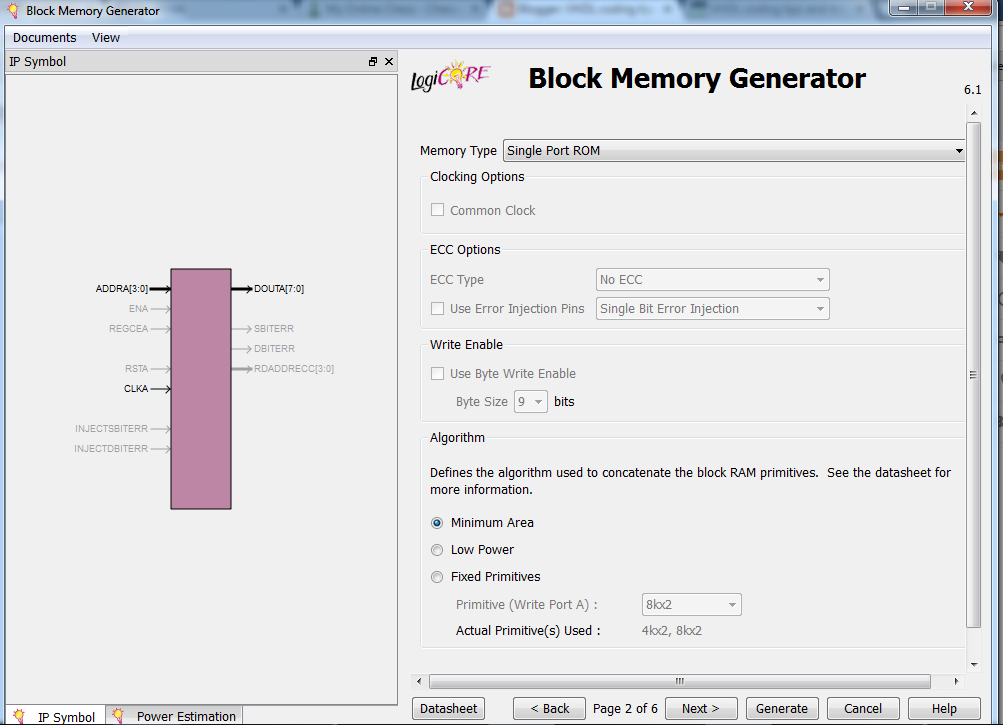1003x725 pixels.
Task: Open the Documents menu
Action: [x=44, y=37]
